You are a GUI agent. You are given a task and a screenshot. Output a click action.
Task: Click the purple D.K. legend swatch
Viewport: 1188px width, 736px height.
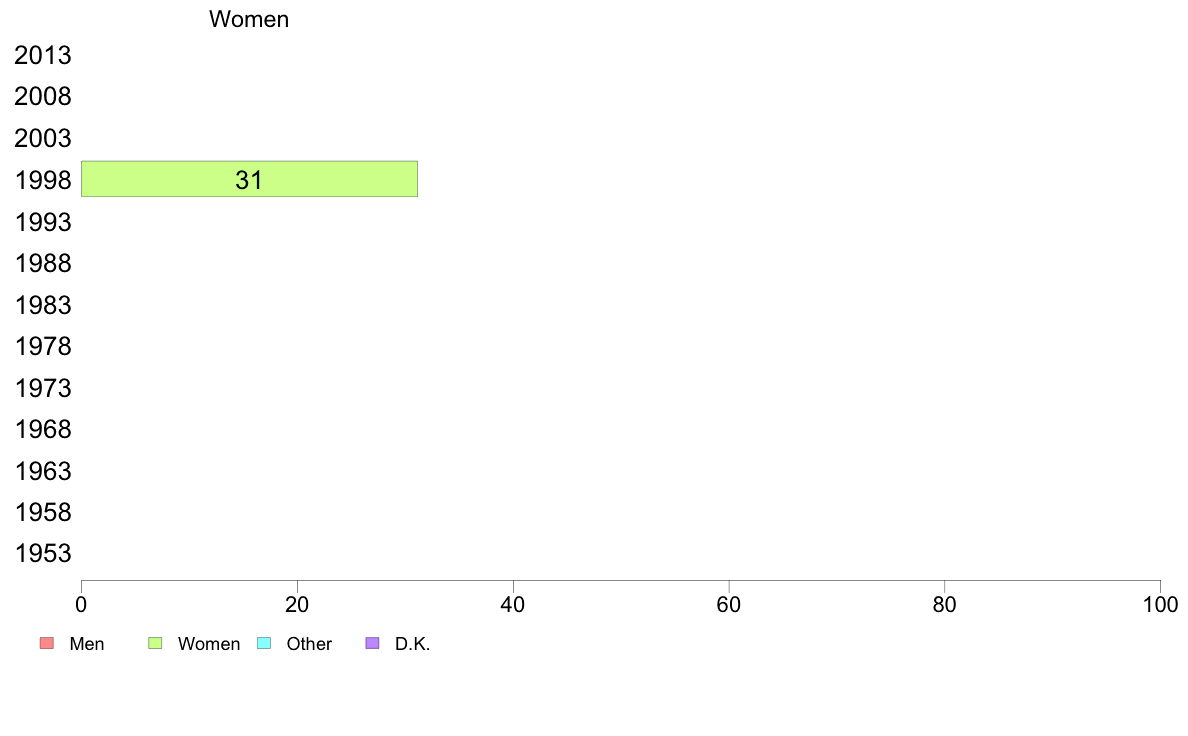(x=372, y=643)
